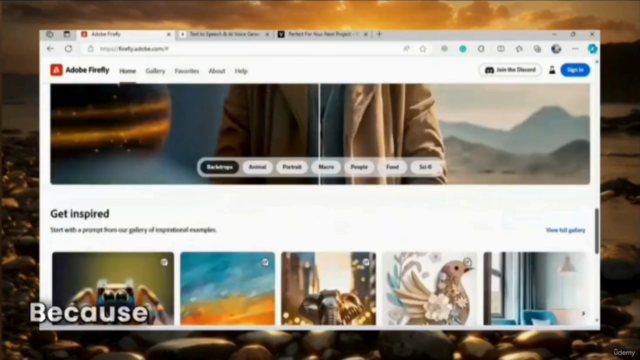Select the Macro category pill
The height and width of the screenshot is (360, 640).
[326, 167]
